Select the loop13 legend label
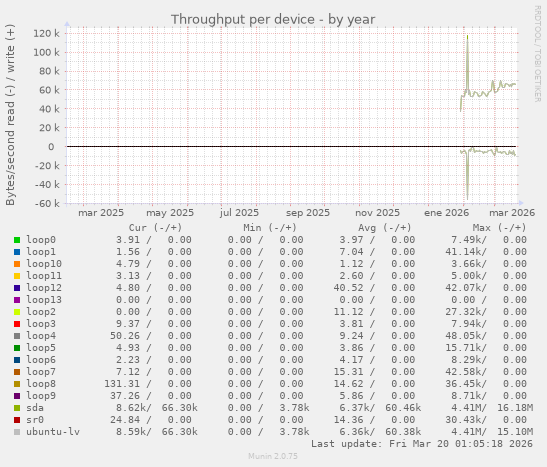This screenshot has height=467, width=547. 44,300
